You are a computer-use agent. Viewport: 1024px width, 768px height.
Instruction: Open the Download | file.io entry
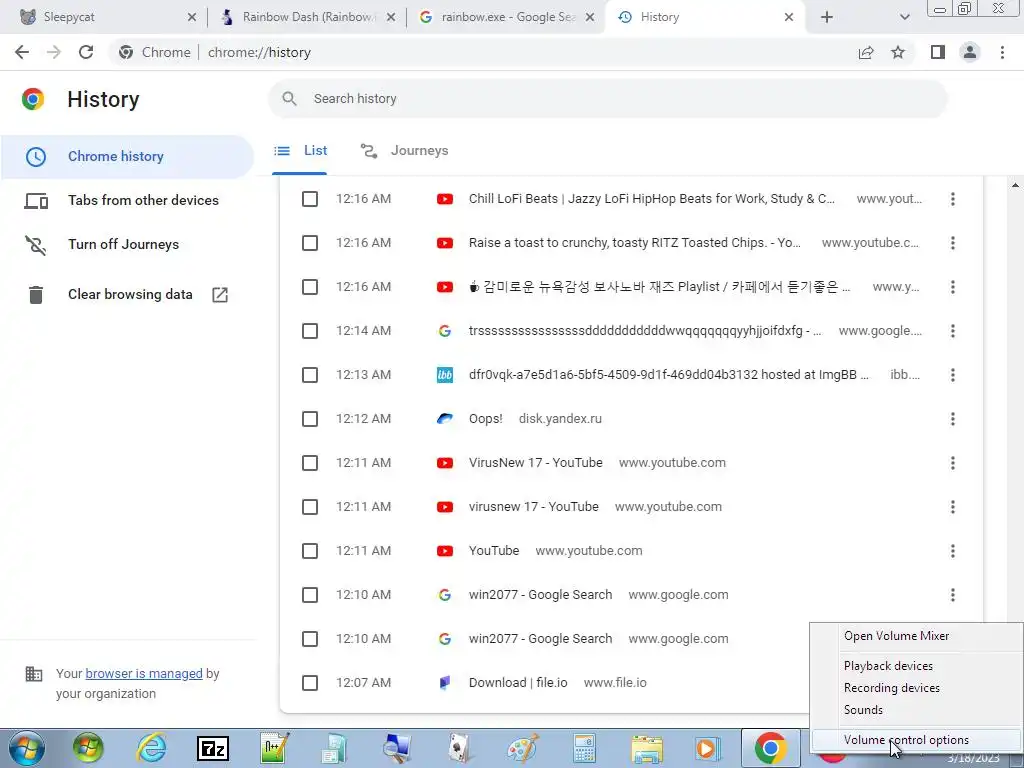(x=518, y=682)
